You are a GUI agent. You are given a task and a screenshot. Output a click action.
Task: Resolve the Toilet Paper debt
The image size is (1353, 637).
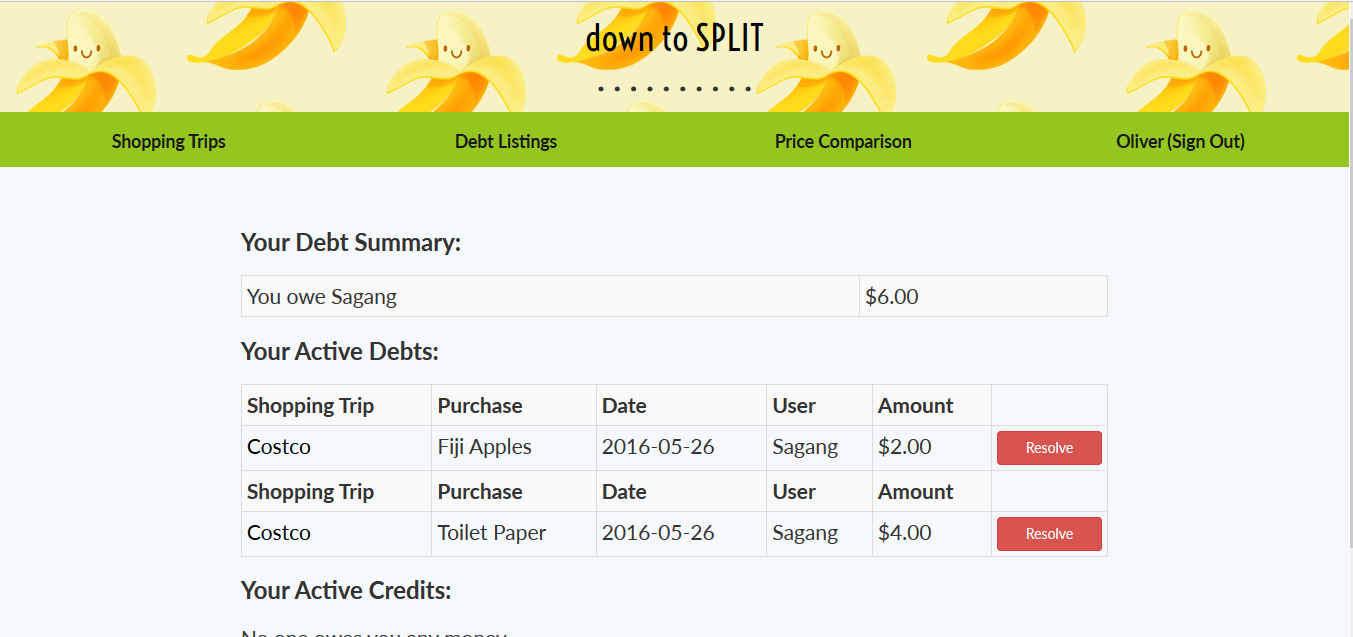[1049, 534]
